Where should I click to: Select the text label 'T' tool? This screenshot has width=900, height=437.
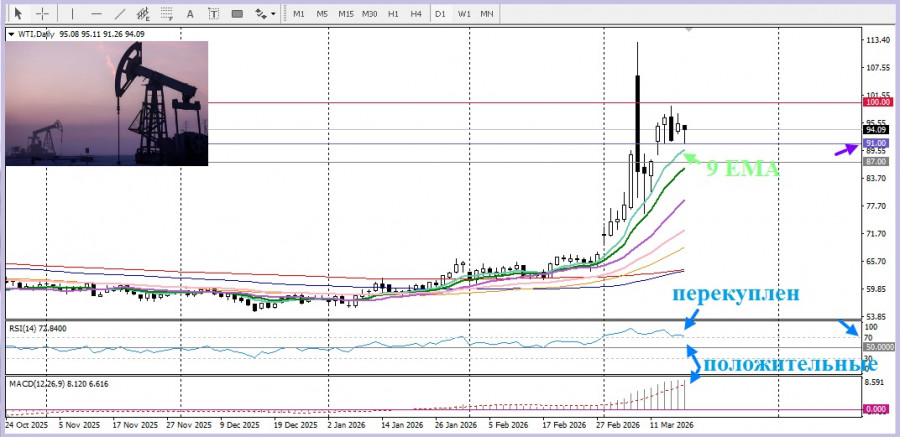tap(213, 14)
